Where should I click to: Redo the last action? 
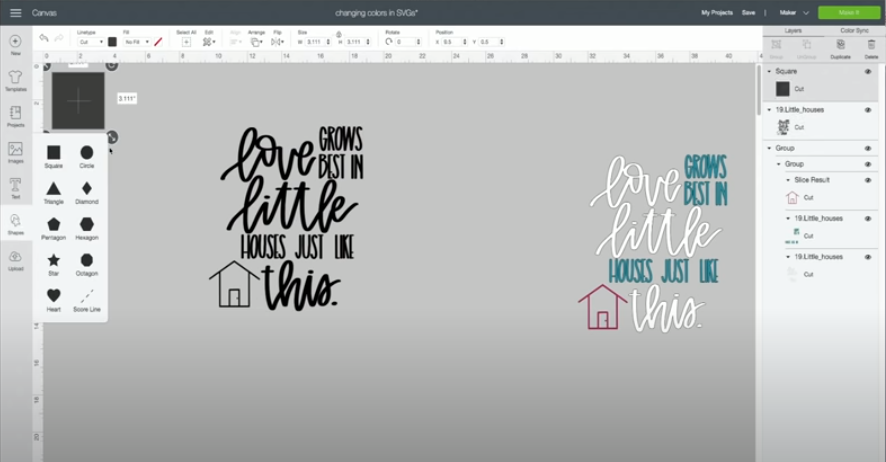coord(58,38)
